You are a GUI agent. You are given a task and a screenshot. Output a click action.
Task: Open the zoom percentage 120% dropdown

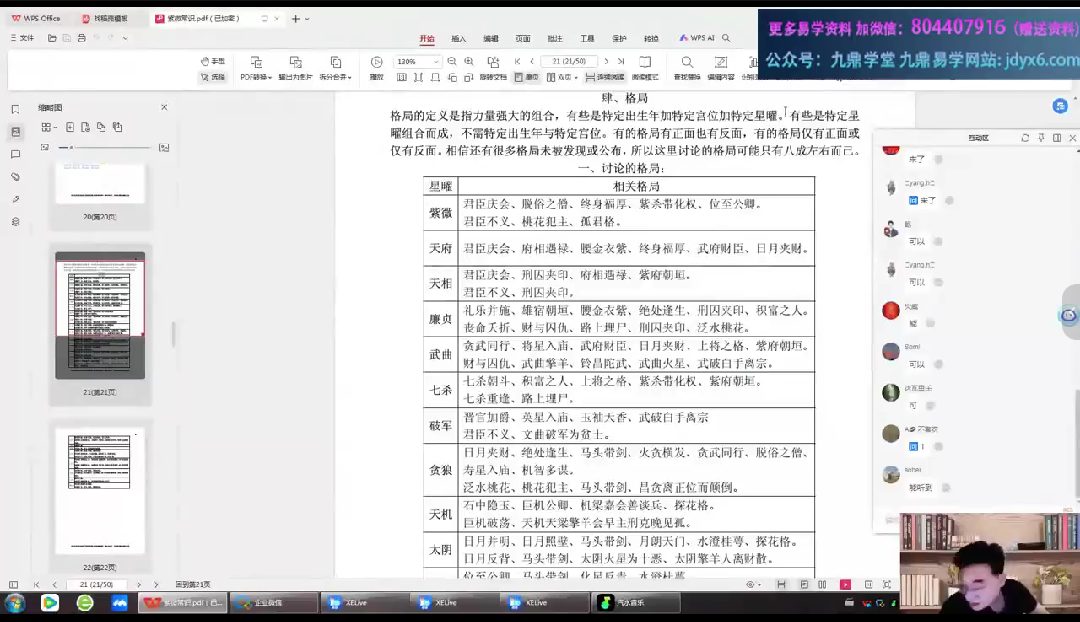pyautogui.click(x=436, y=61)
